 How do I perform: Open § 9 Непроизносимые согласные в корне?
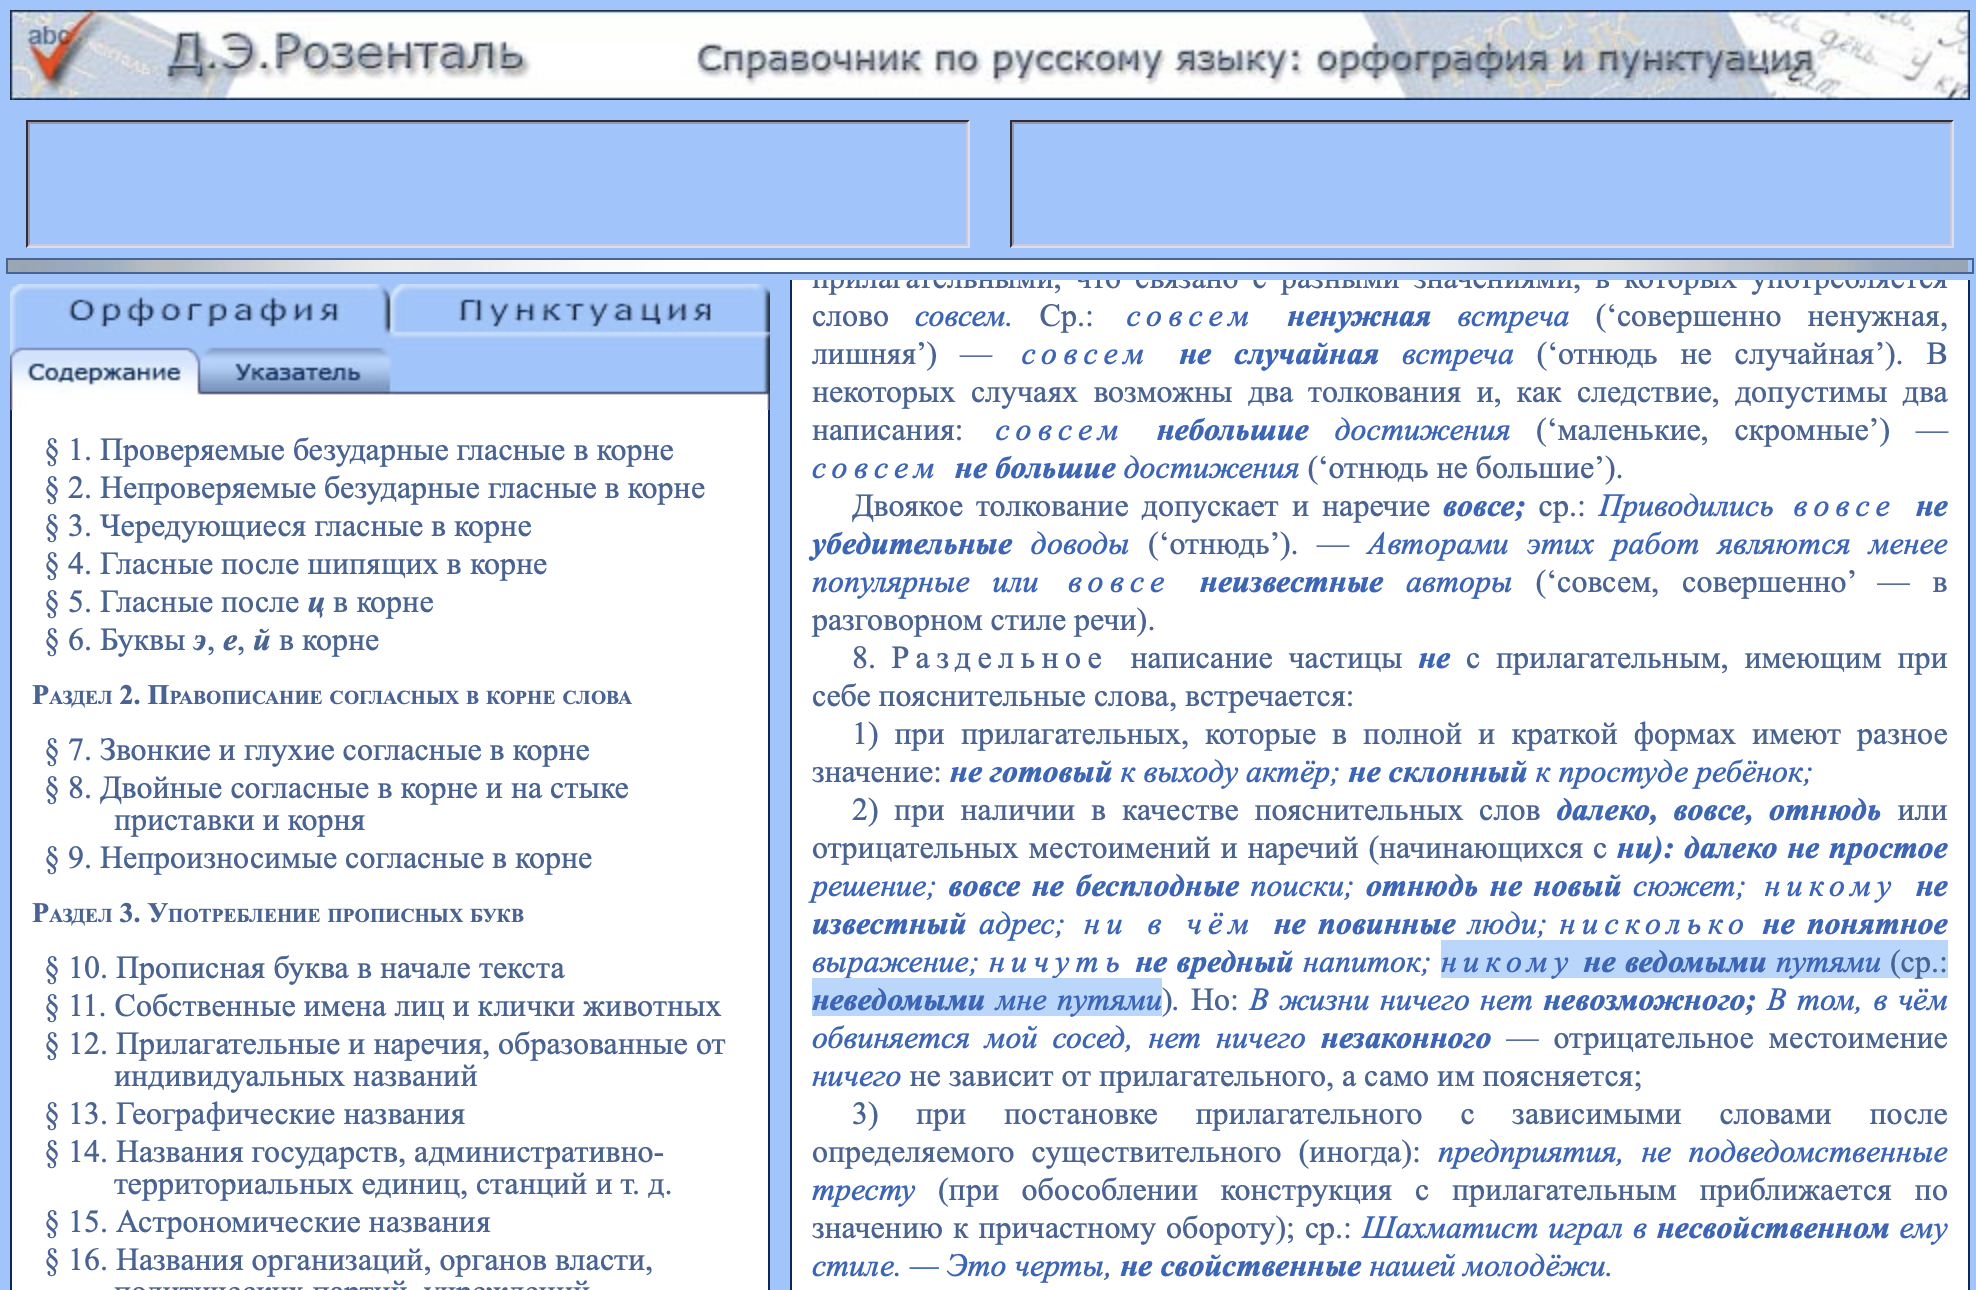(320, 859)
